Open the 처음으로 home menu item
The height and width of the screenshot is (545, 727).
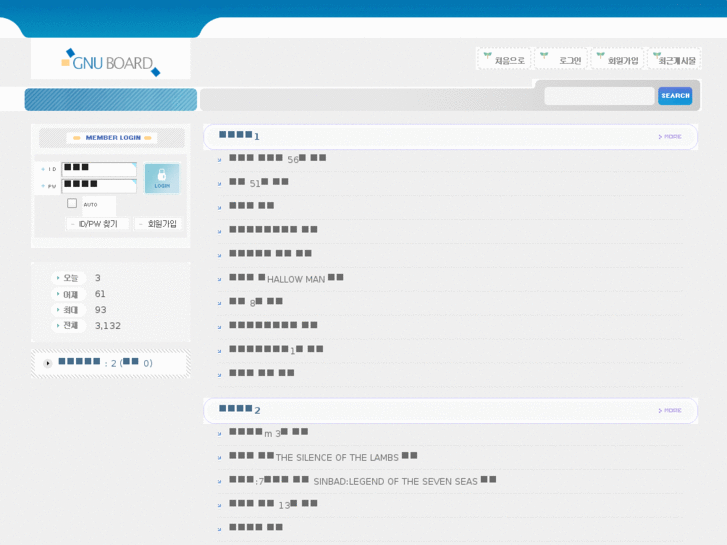(x=504, y=59)
